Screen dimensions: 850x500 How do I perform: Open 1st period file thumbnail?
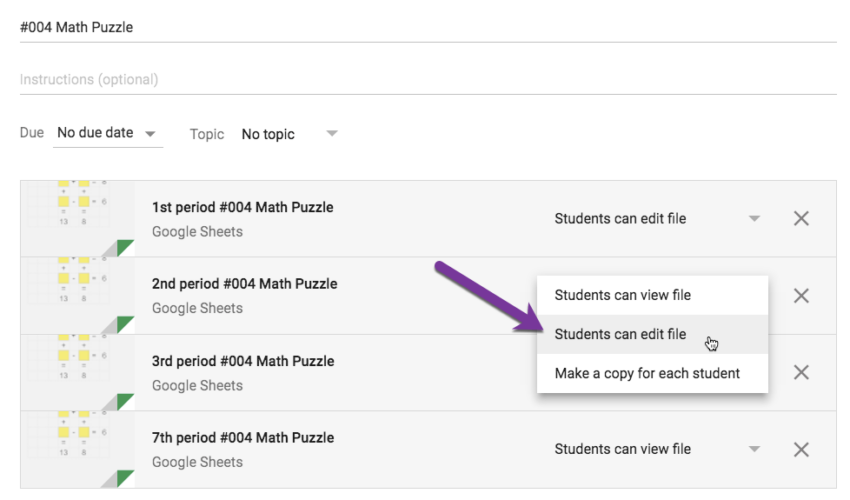click(78, 219)
